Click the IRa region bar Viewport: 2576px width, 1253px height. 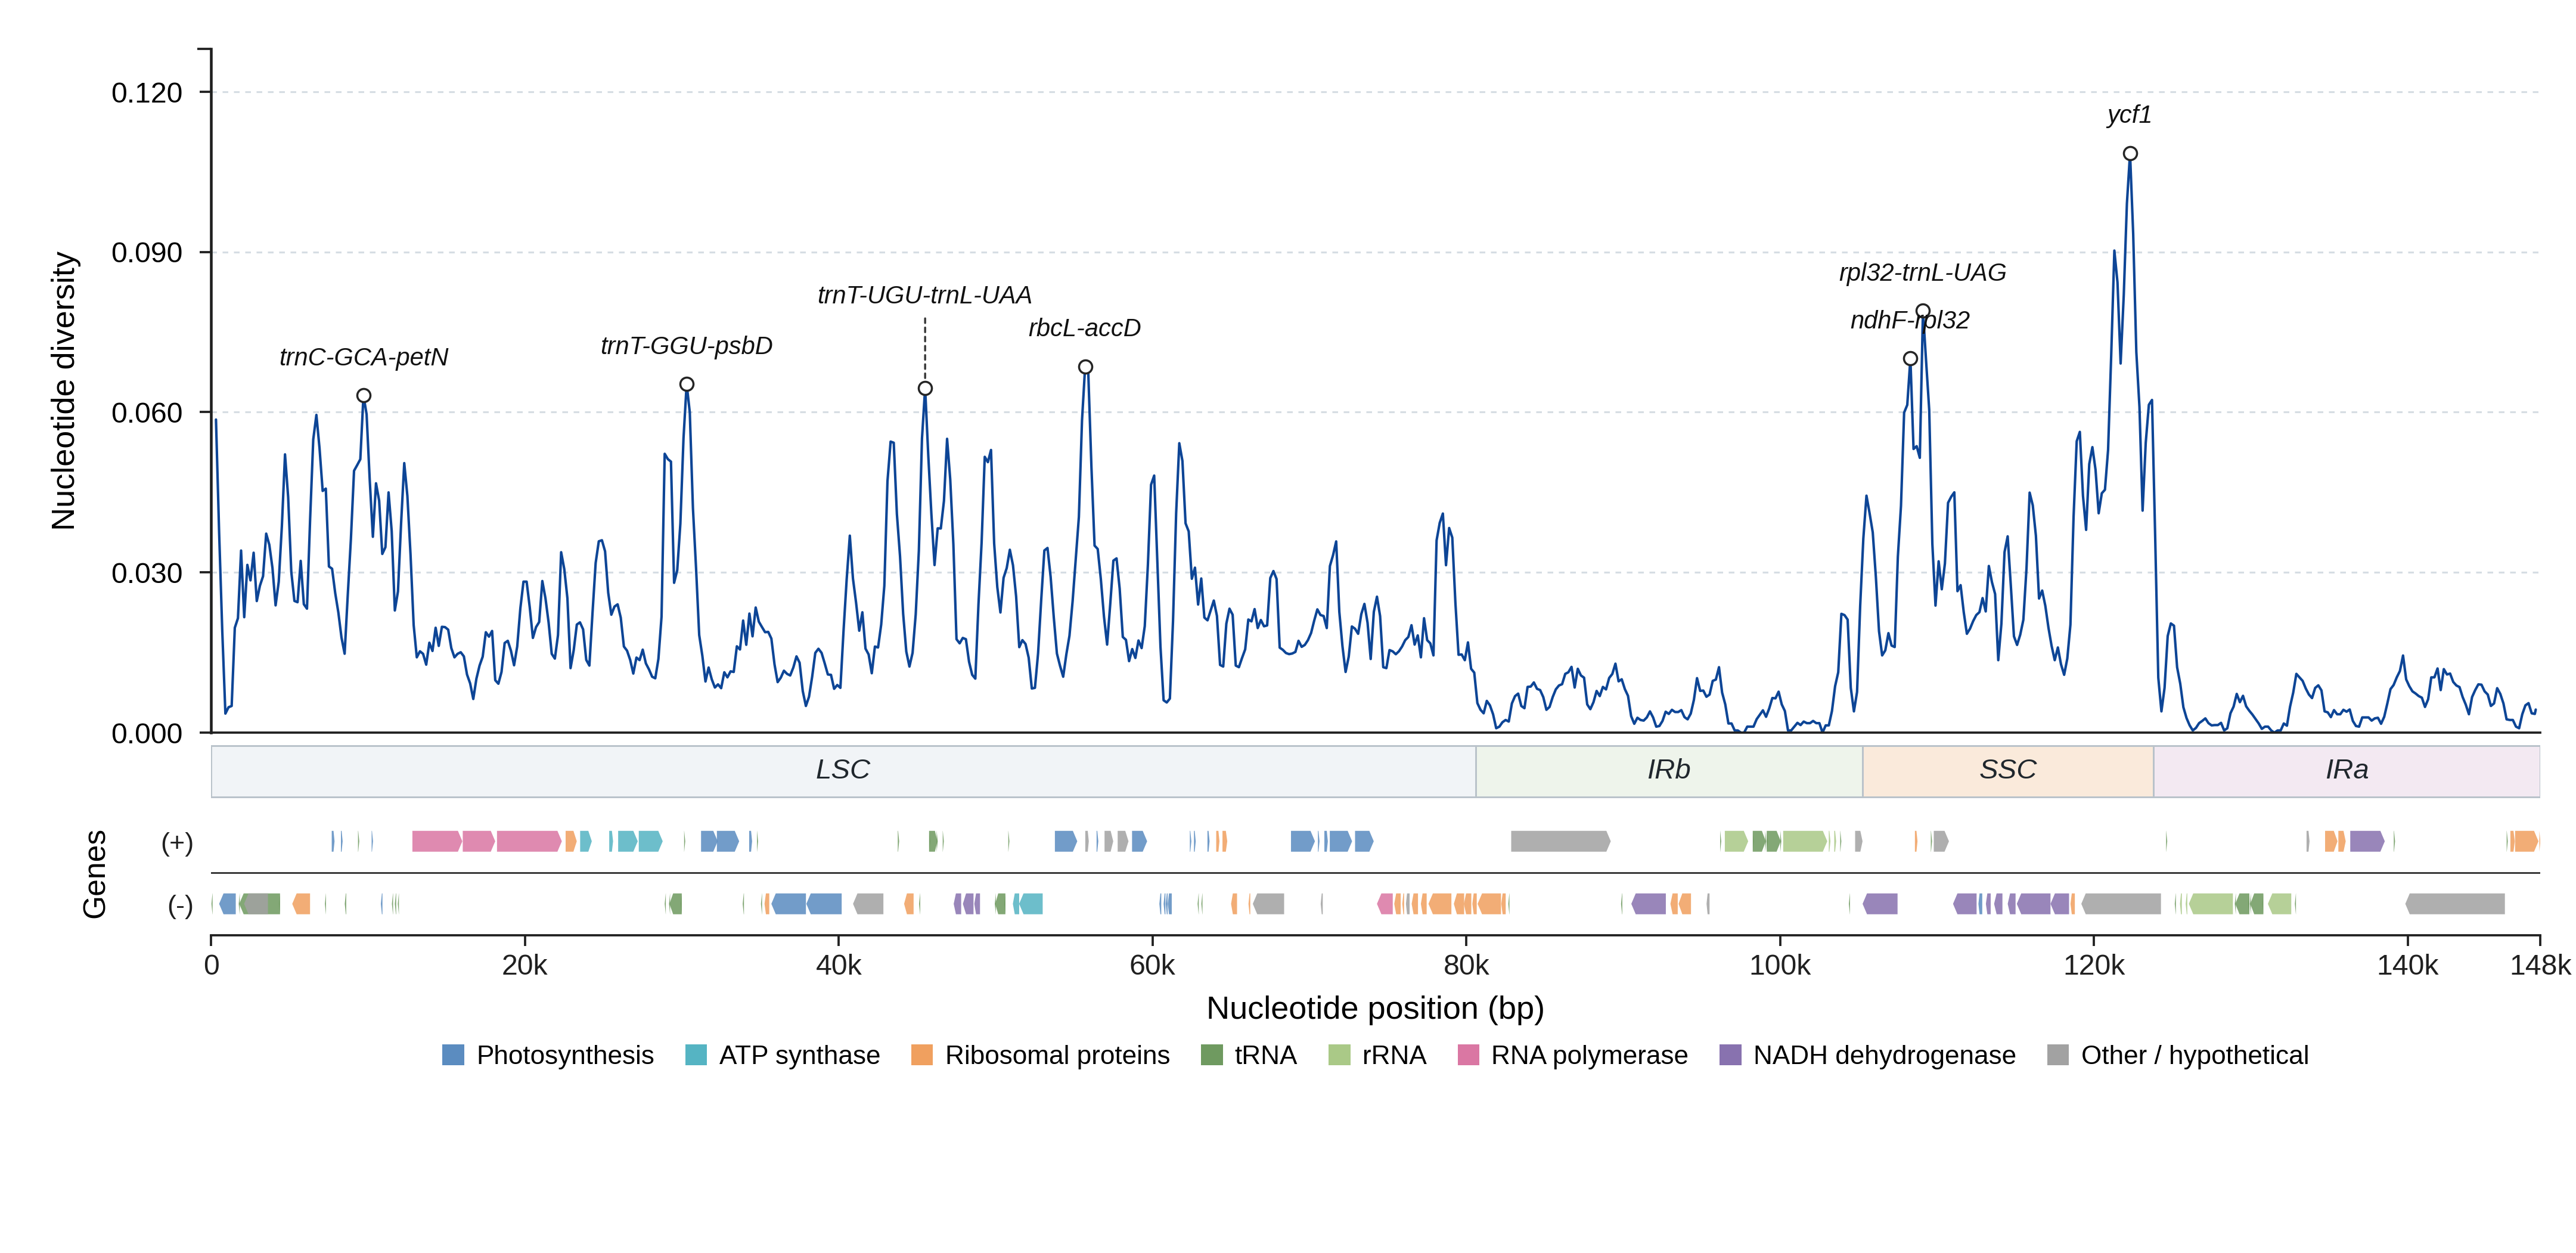coord(2346,771)
